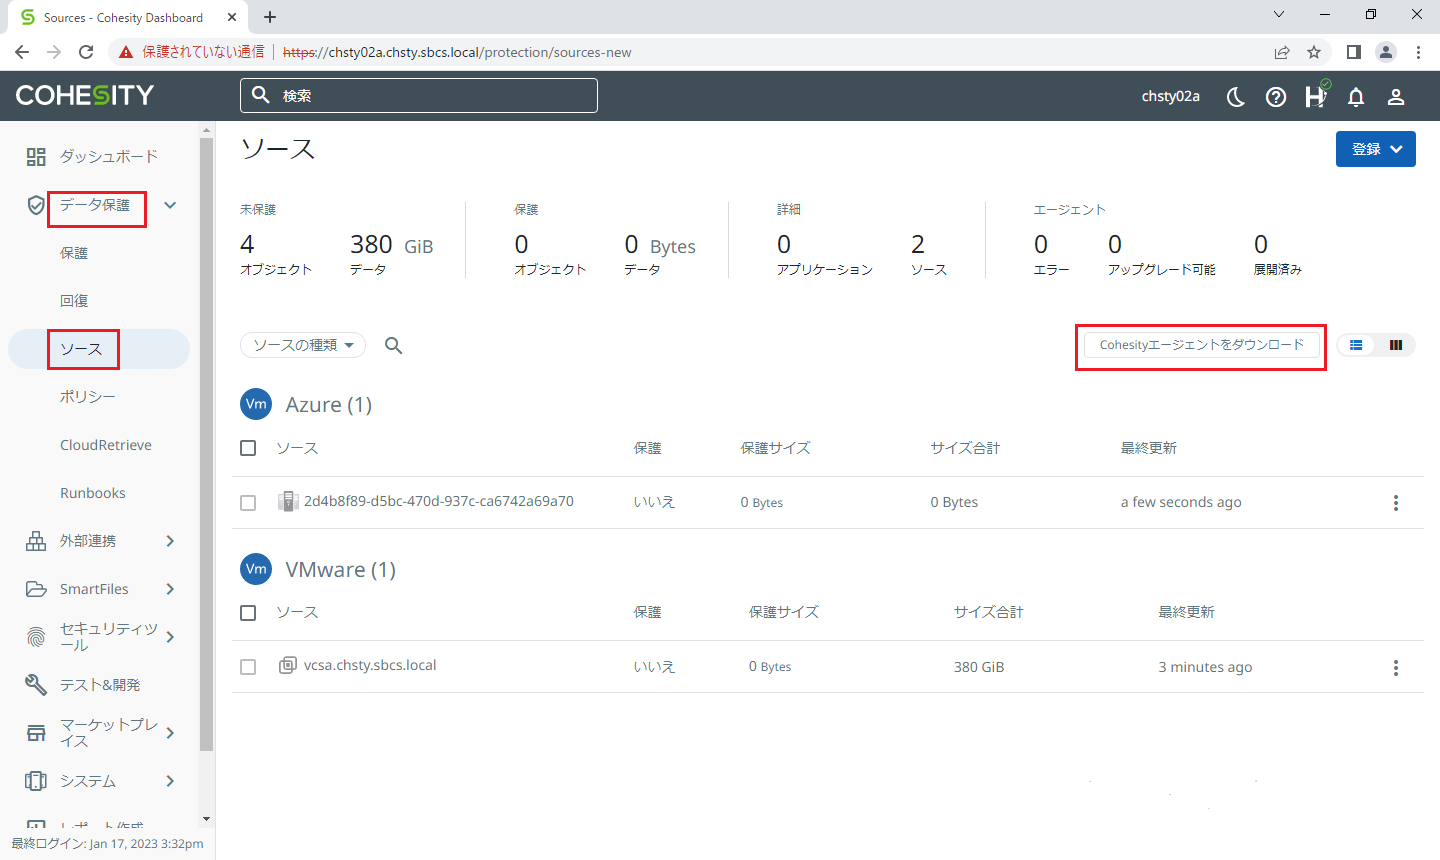Open the help question mark icon
This screenshot has width=1440, height=860.
pyautogui.click(x=1276, y=96)
